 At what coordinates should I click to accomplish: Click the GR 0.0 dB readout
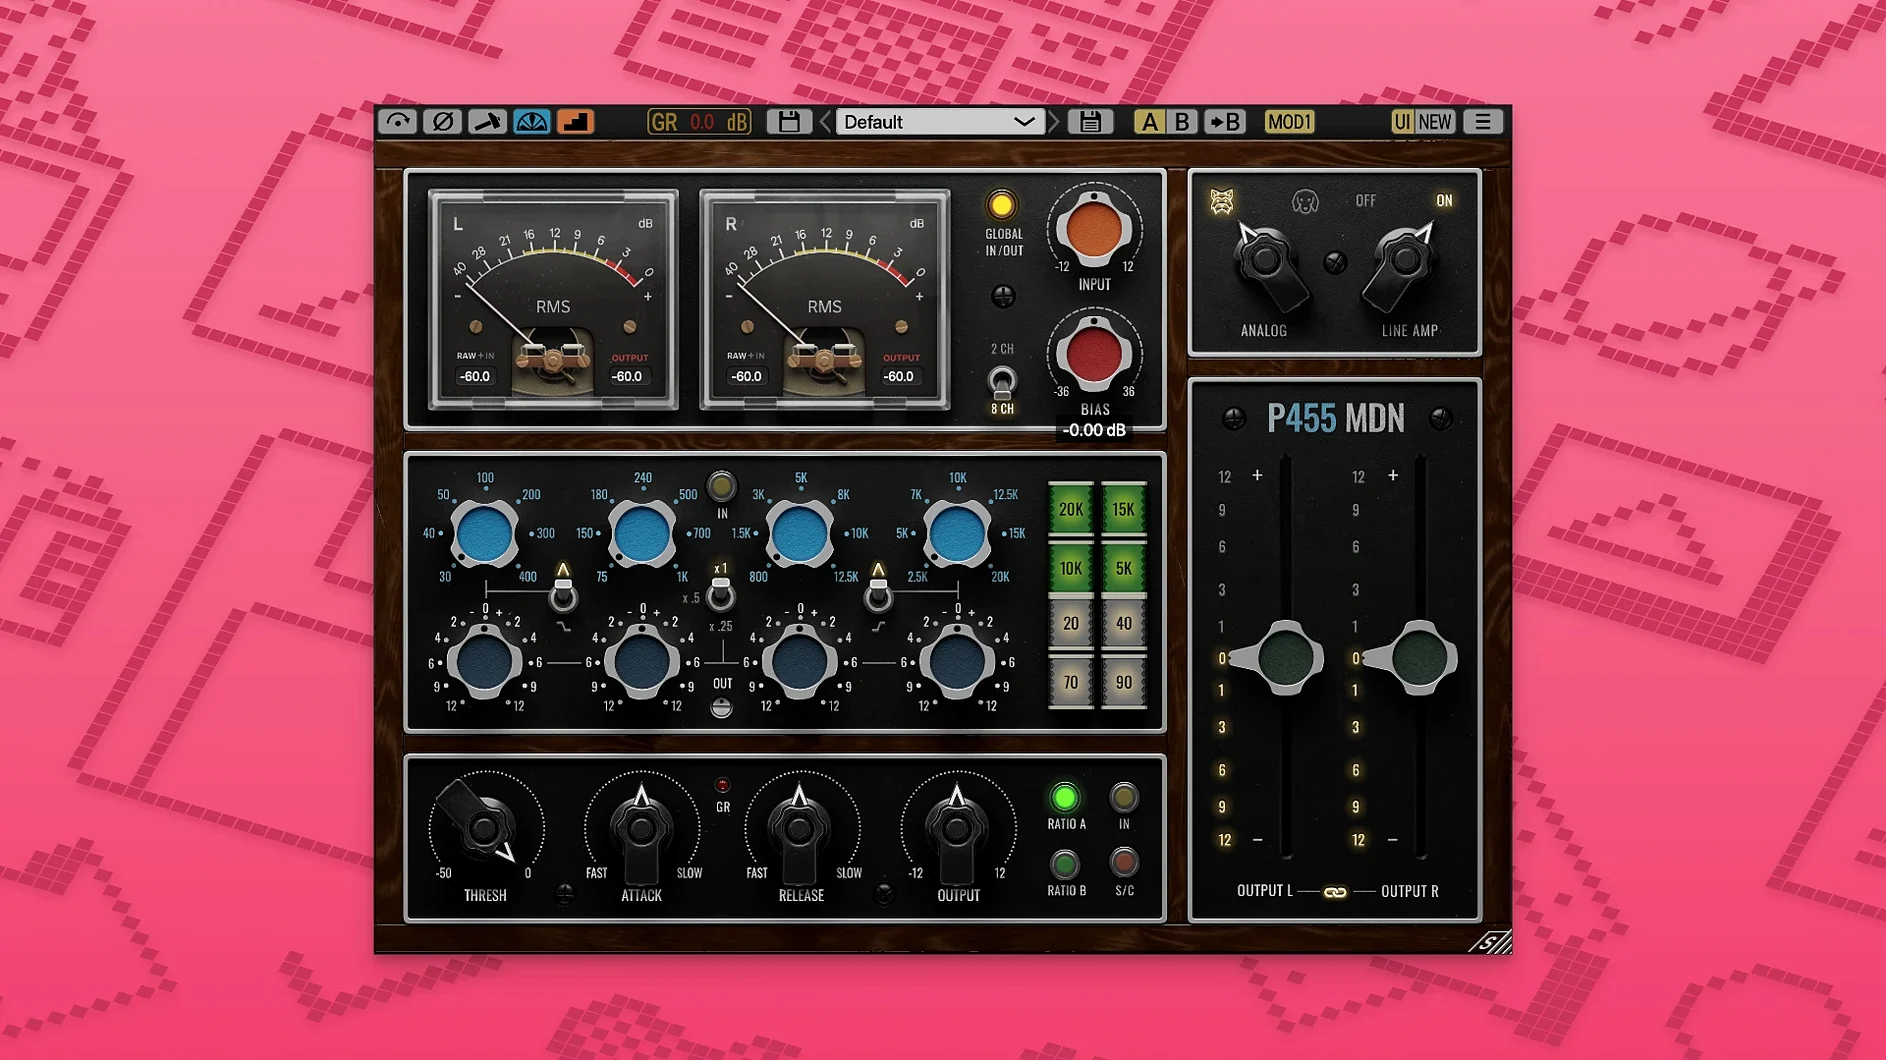(699, 122)
